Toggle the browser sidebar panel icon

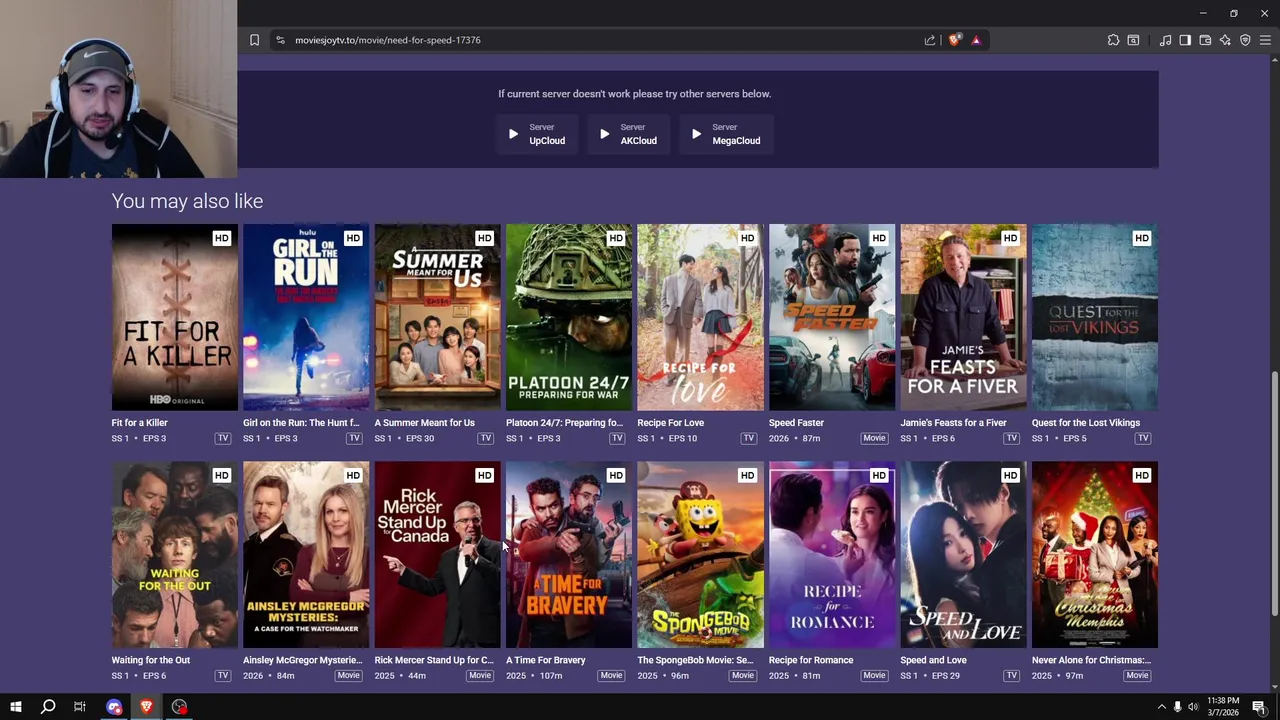1185,40
